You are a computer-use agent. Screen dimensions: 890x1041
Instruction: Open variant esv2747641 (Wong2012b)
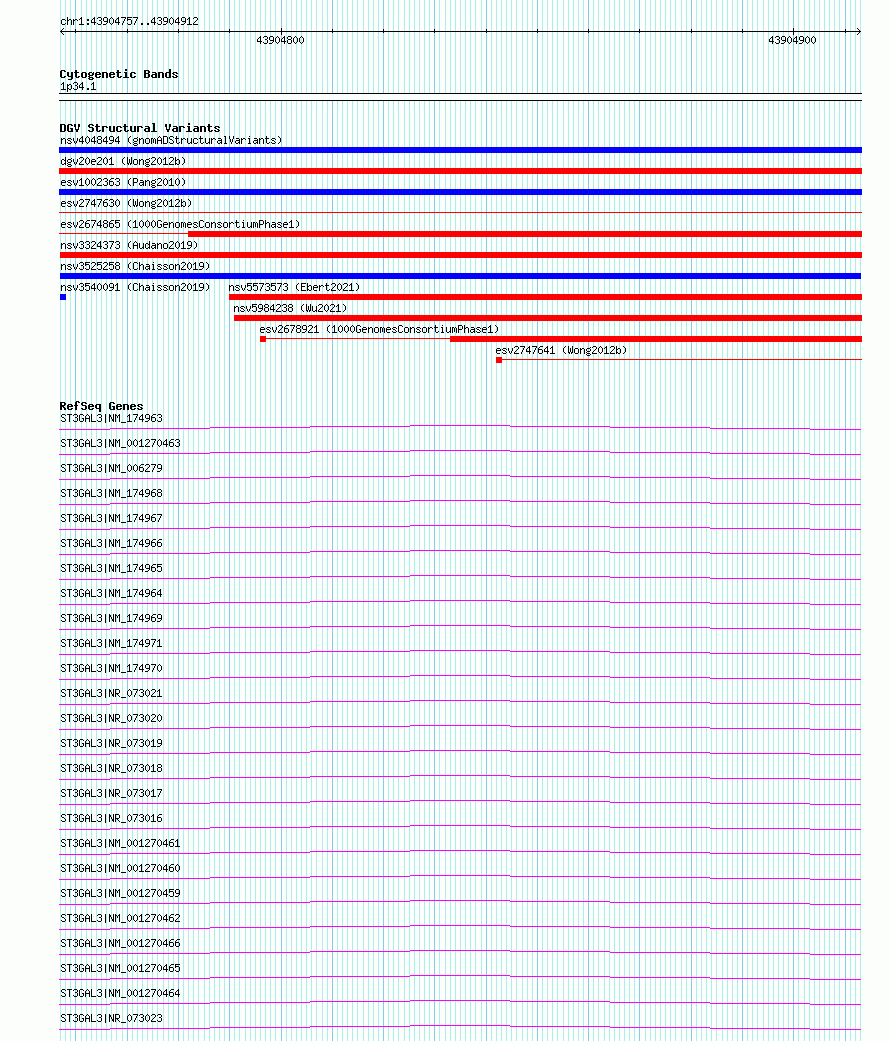click(561, 351)
